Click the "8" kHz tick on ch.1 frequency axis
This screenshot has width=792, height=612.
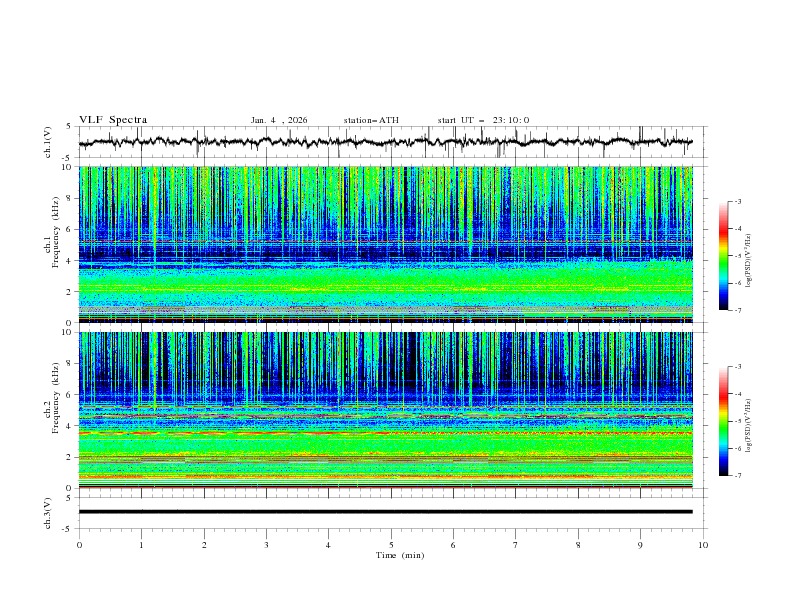70,198
